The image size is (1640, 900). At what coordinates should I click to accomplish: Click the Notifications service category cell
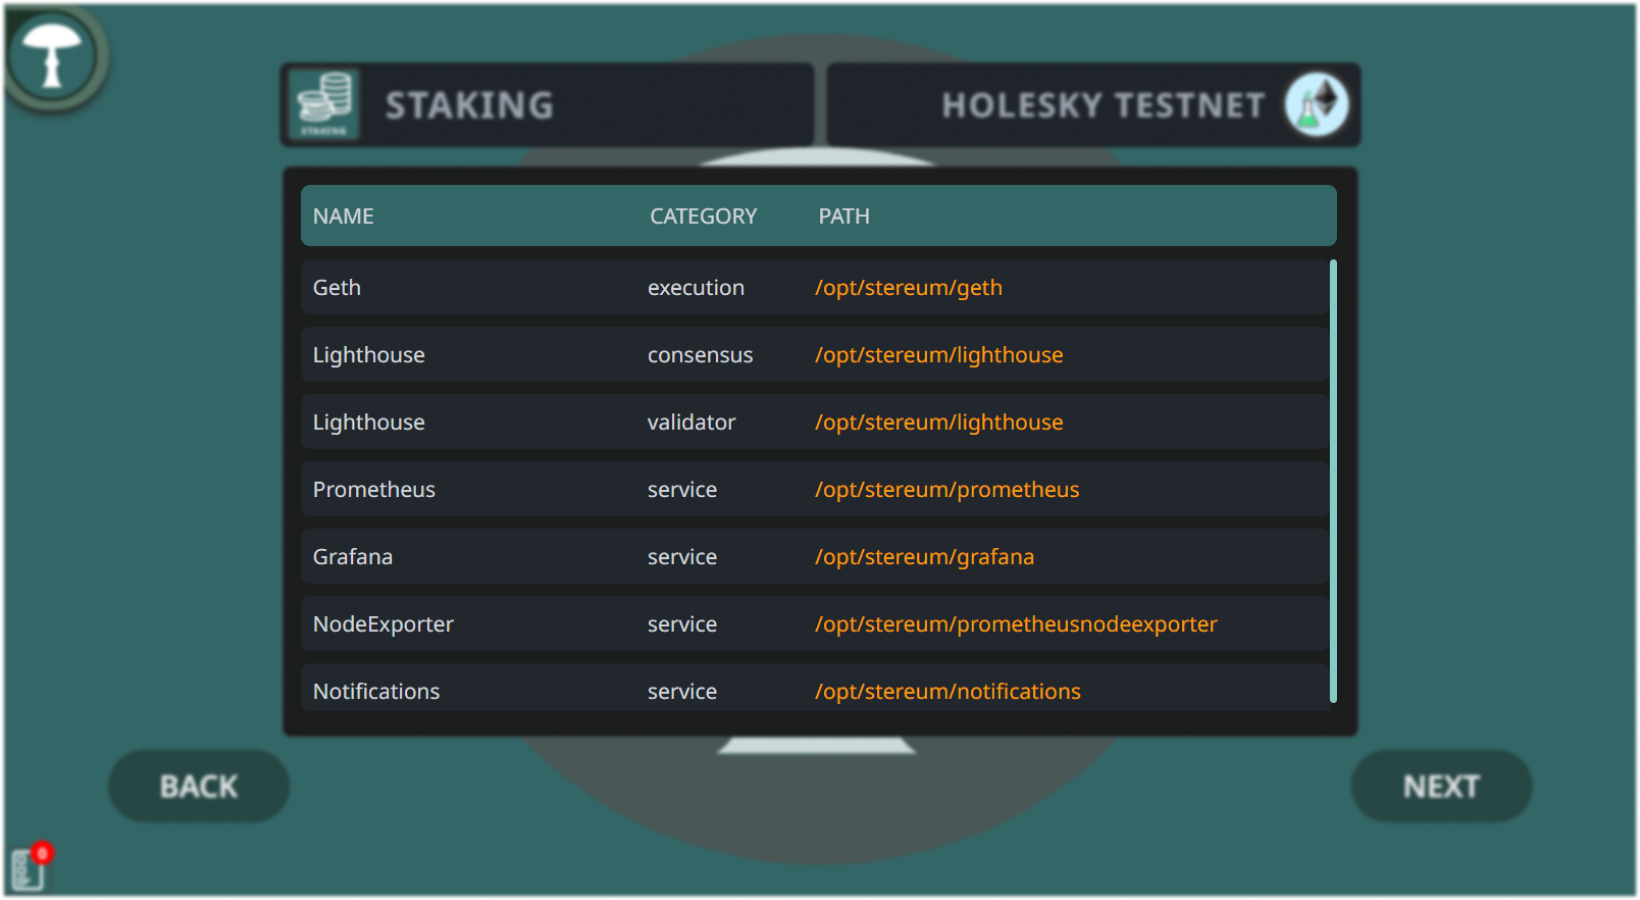[x=682, y=691]
